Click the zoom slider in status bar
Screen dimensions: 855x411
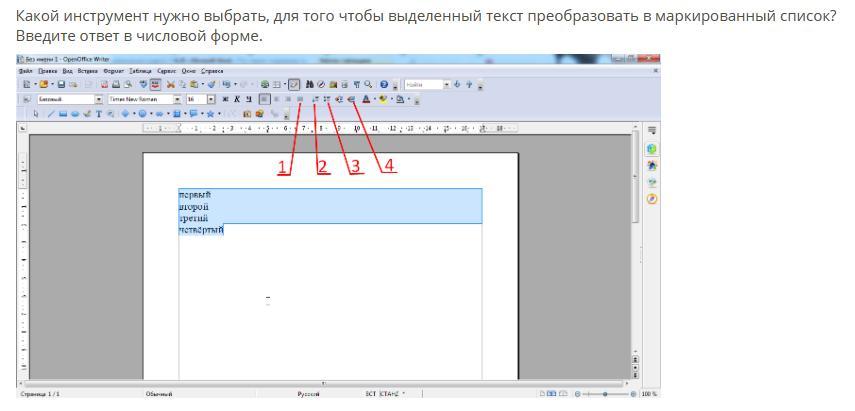(x=605, y=394)
